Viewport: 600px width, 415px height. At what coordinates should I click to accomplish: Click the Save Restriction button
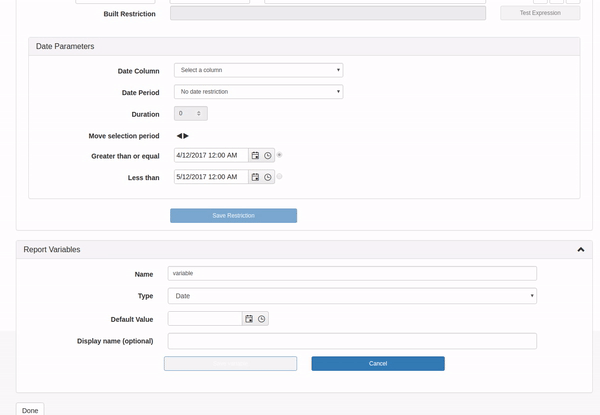[233, 216]
